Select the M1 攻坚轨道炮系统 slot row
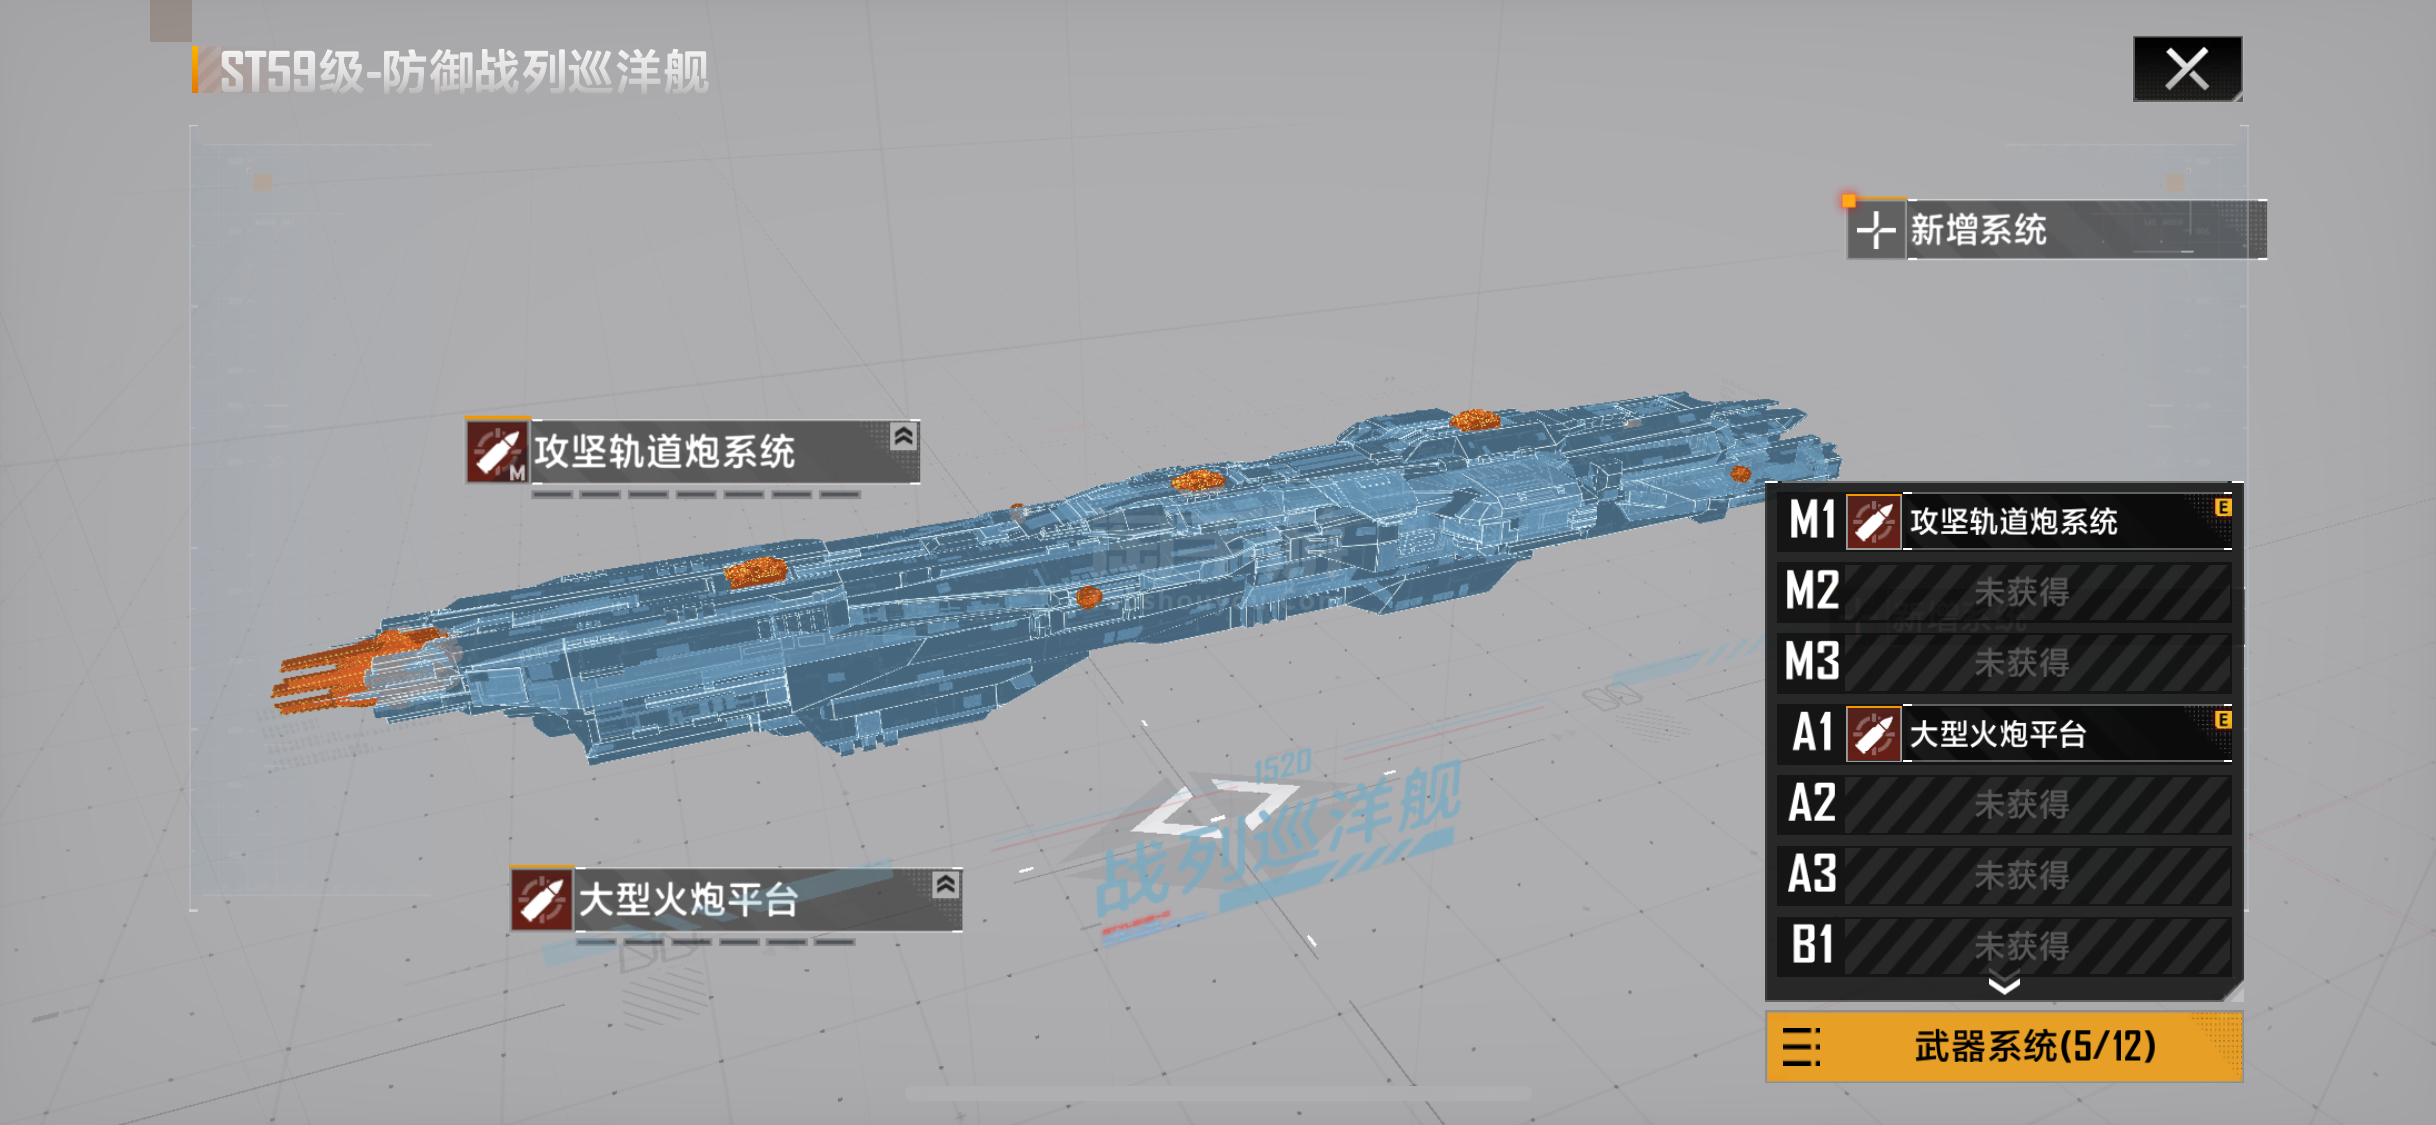Viewport: 2436px width, 1125px height. coord(2004,521)
